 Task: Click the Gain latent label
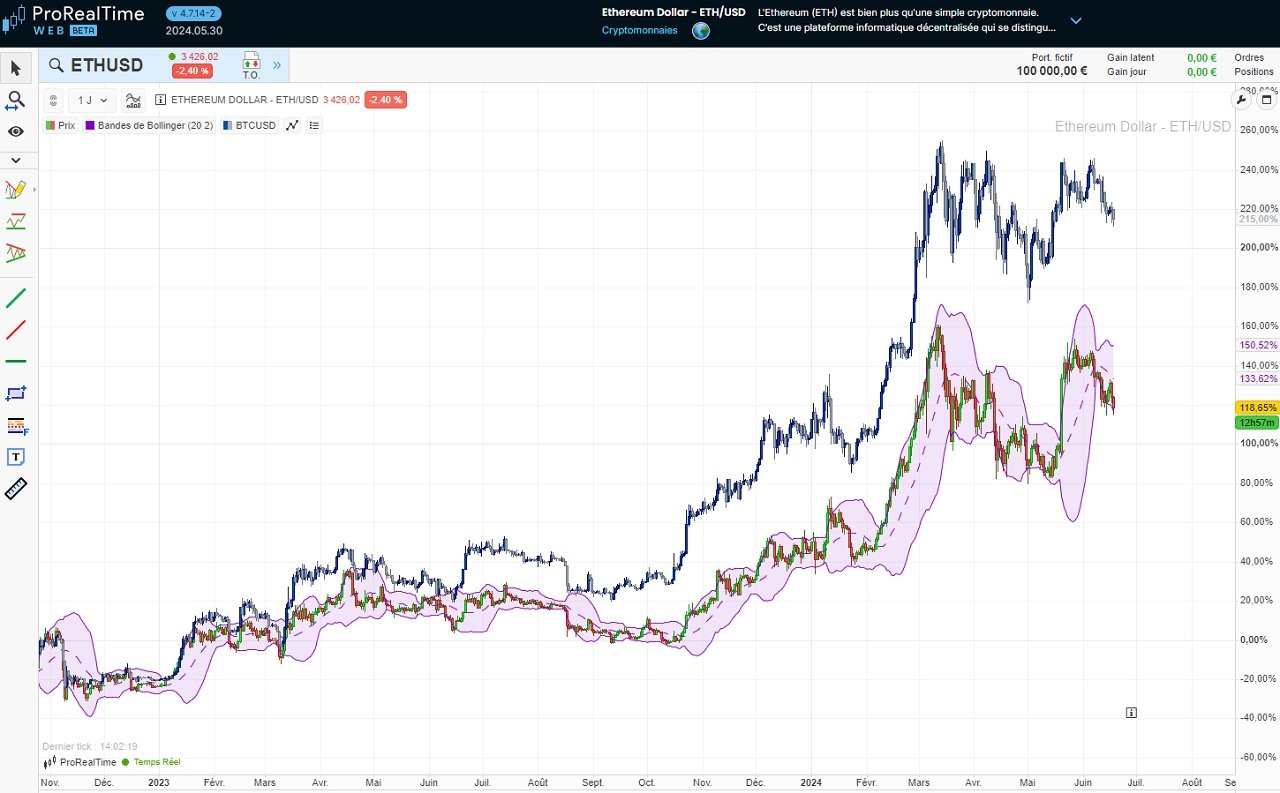1130,58
